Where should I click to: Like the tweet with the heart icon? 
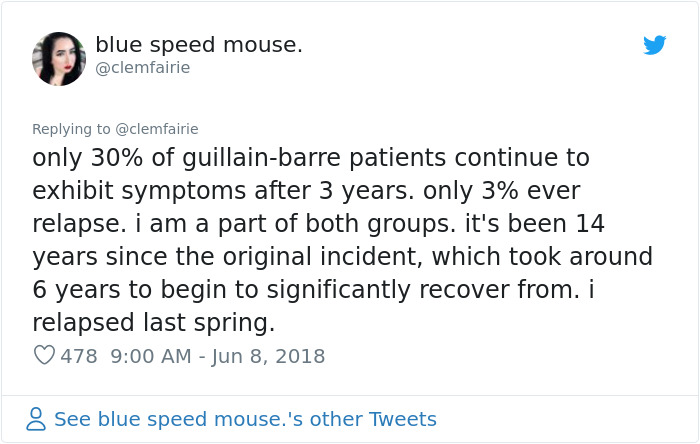44,356
